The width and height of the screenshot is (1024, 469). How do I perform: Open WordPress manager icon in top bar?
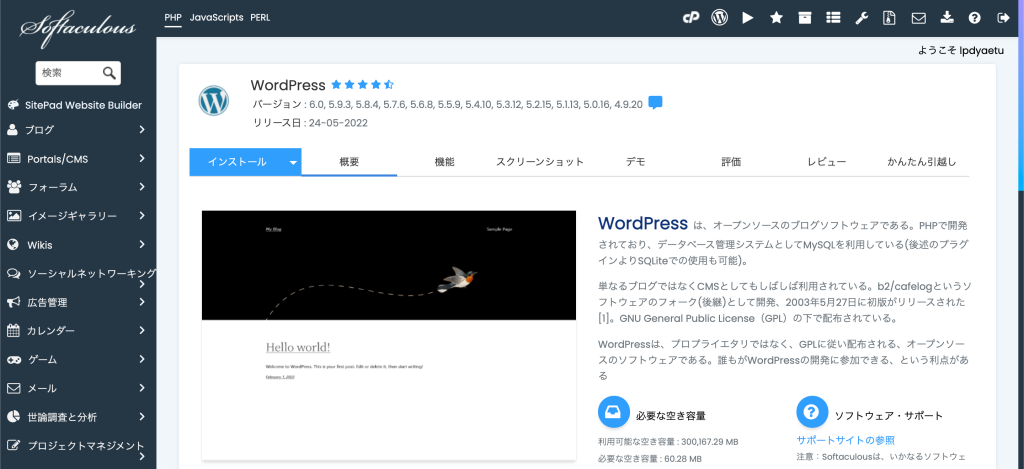click(x=719, y=18)
